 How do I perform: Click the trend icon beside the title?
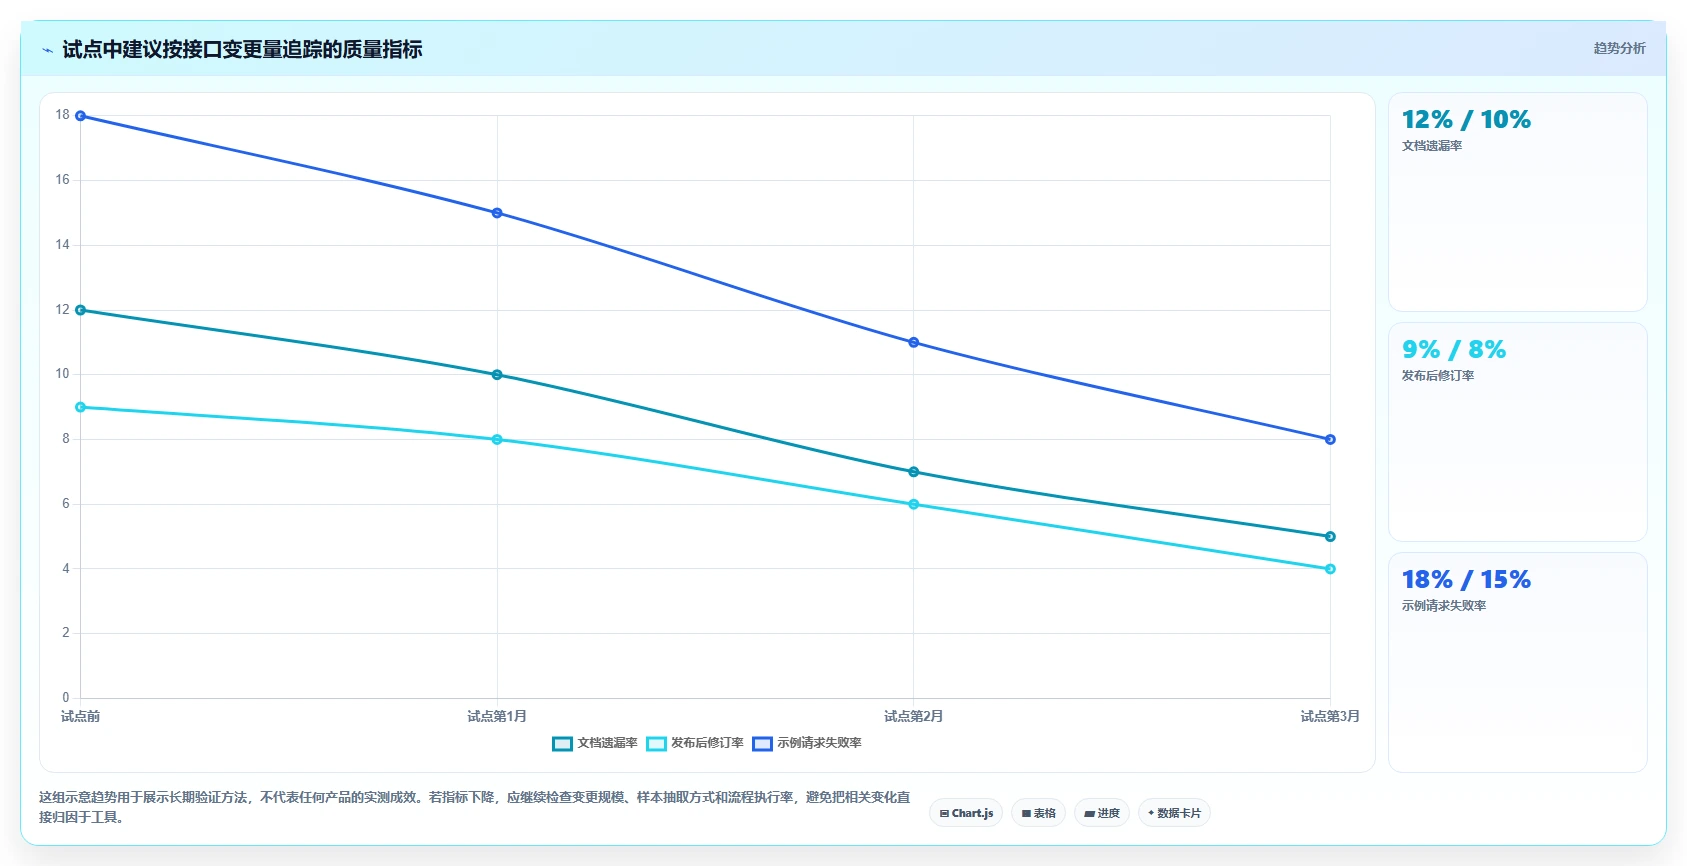47,50
